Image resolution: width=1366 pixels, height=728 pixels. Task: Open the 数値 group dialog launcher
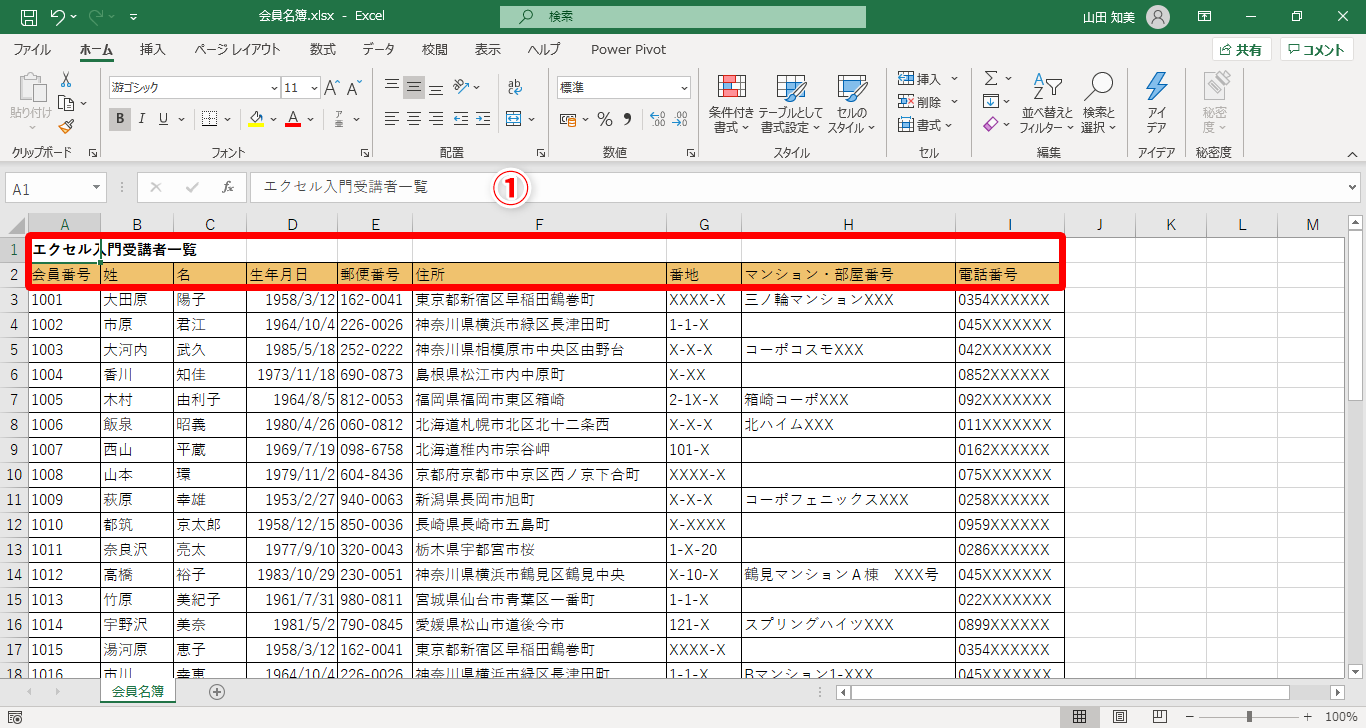point(690,153)
